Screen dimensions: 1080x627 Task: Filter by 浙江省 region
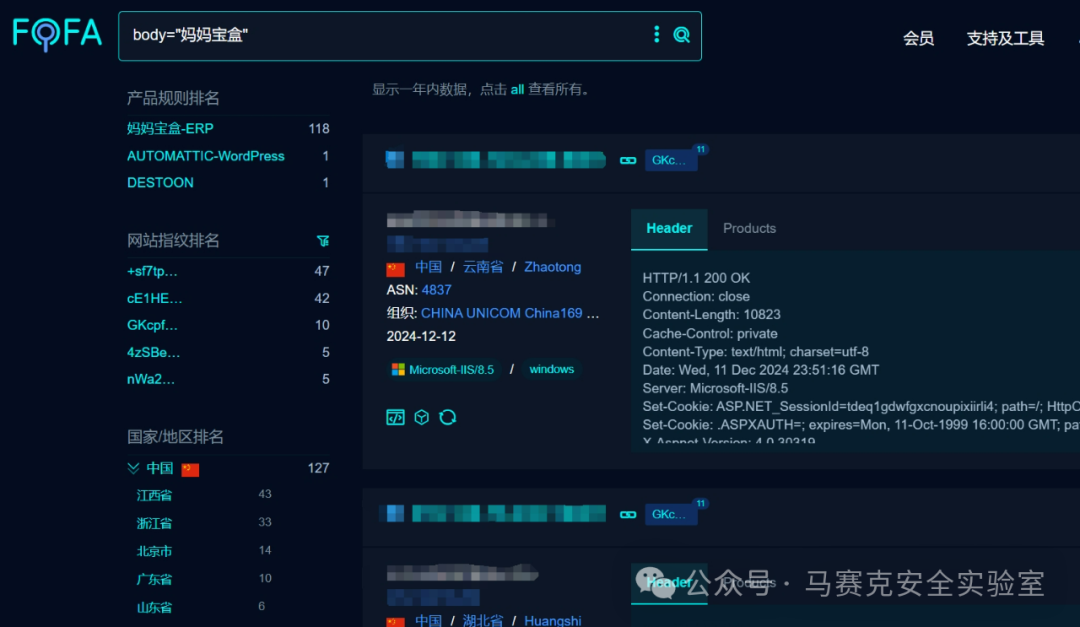(154, 524)
